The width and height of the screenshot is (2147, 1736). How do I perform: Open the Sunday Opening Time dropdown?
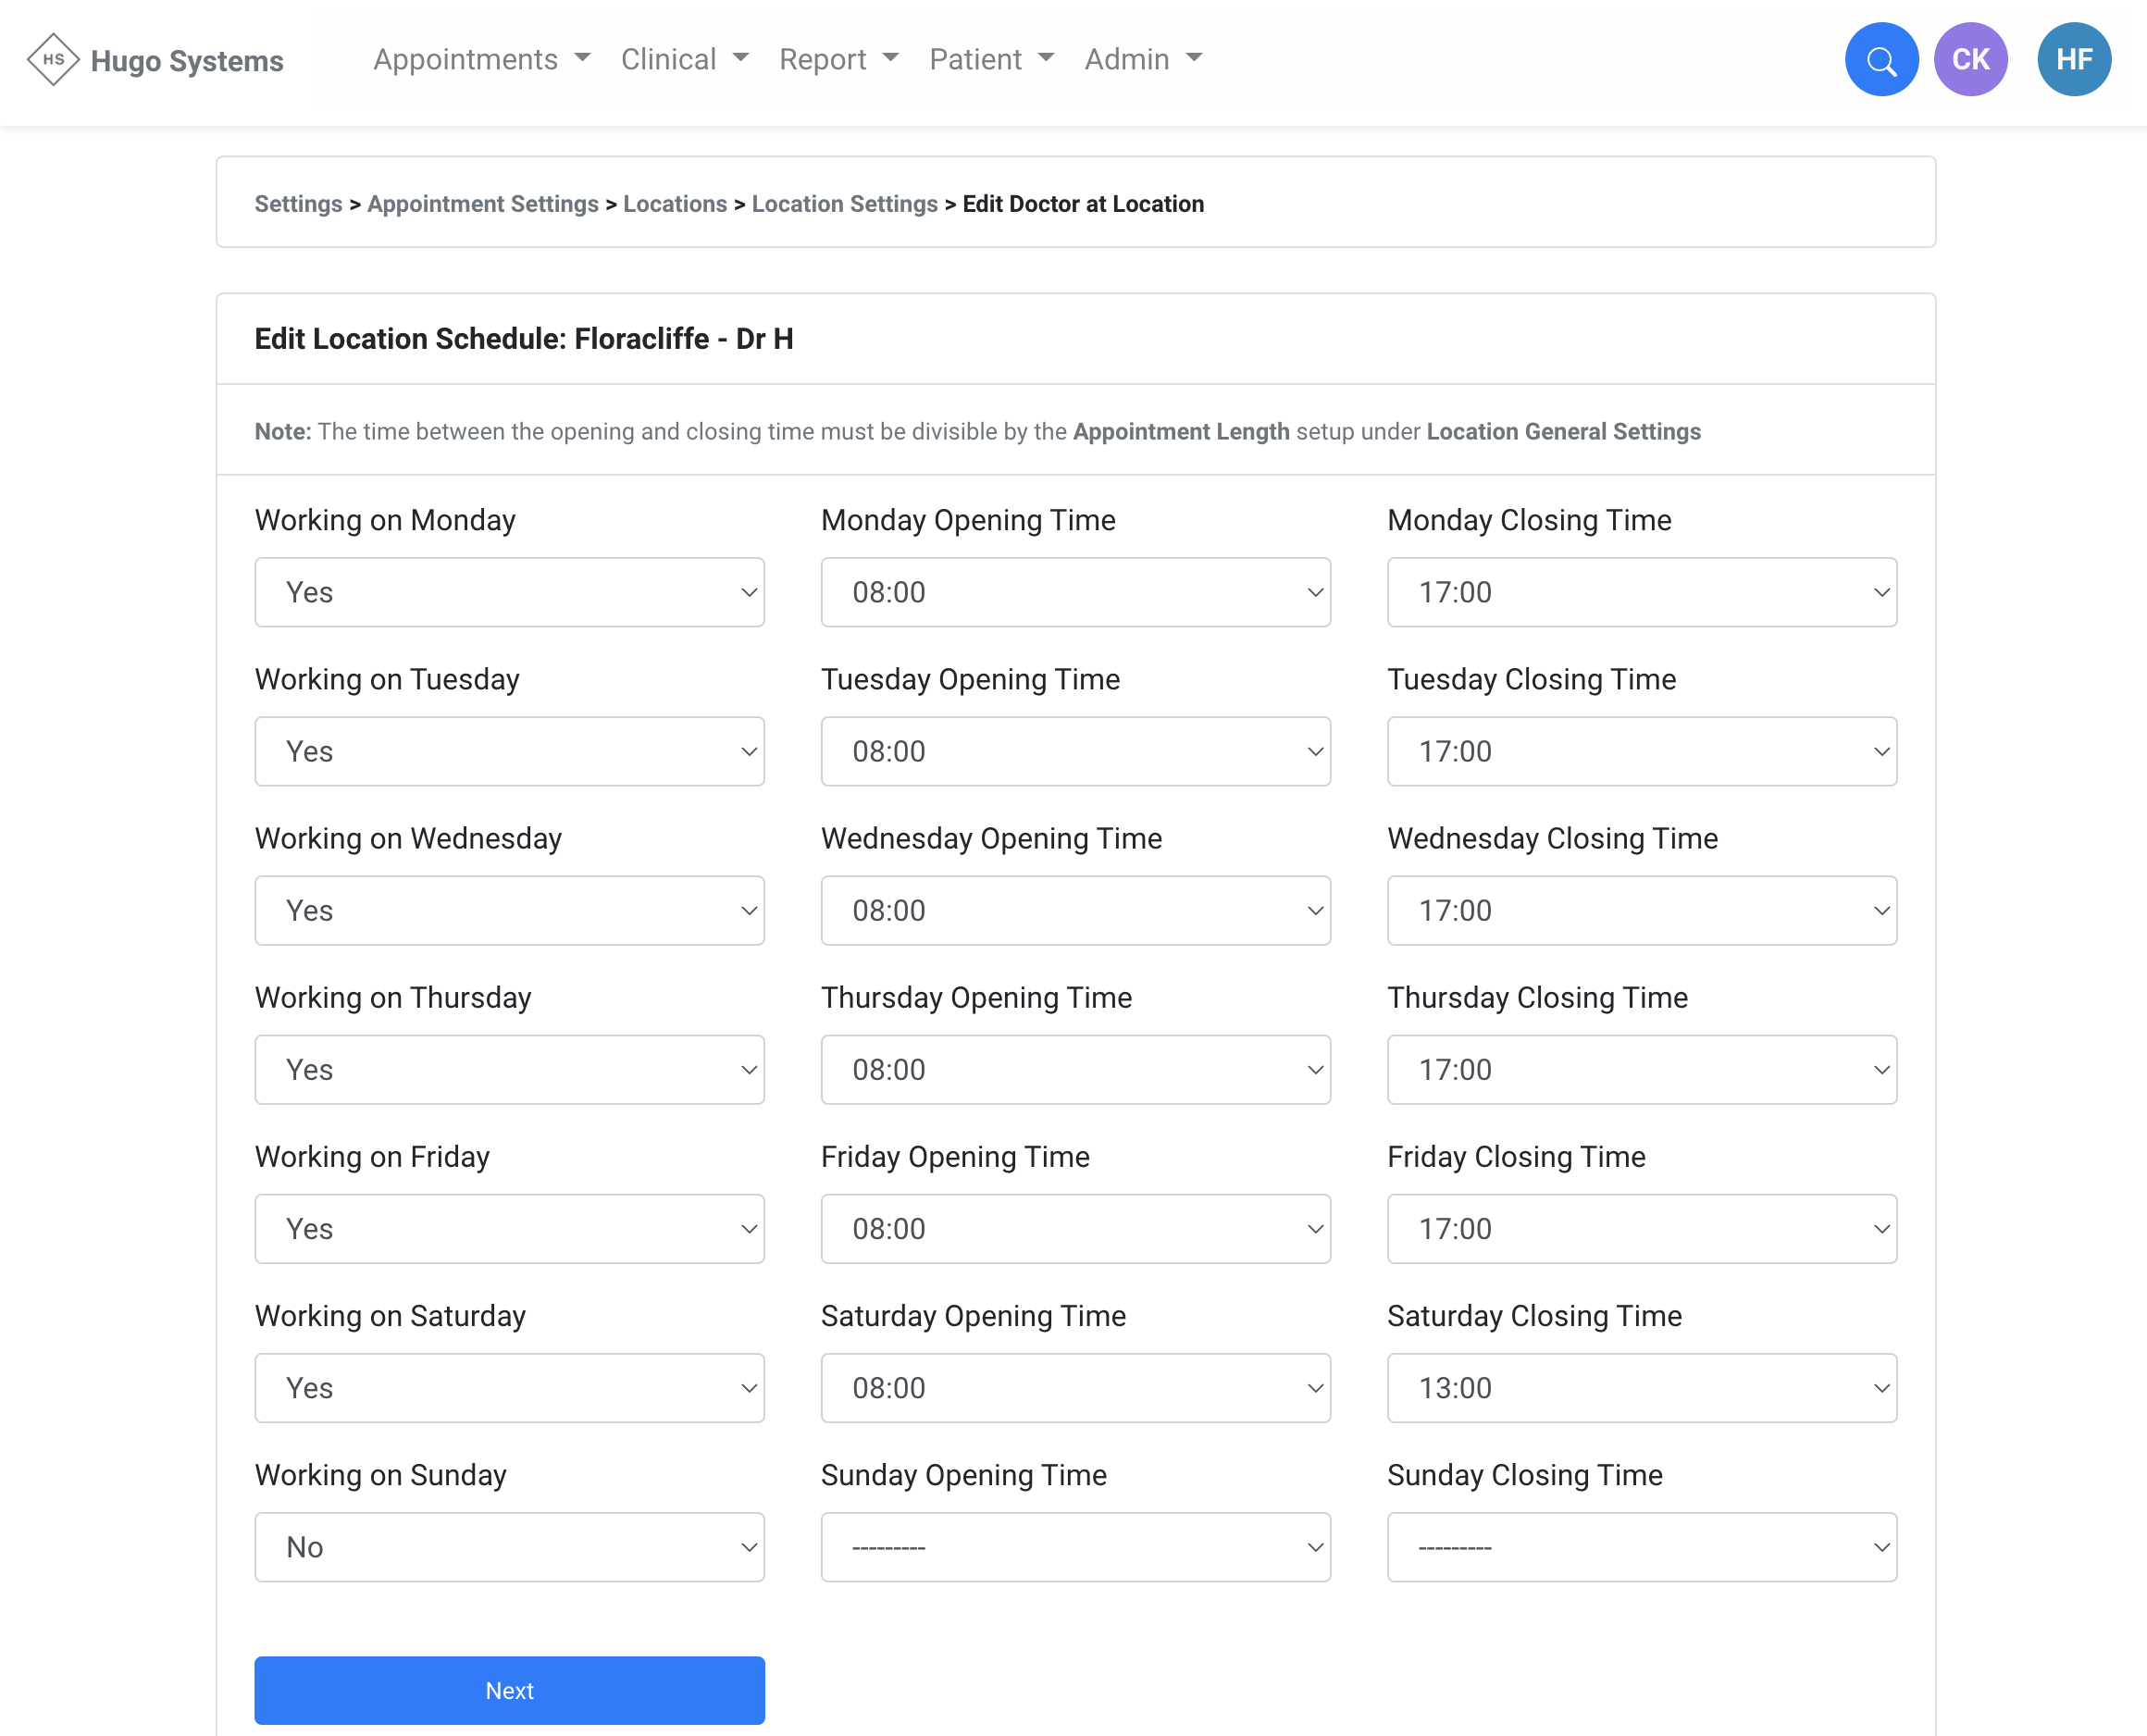coord(1075,1547)
